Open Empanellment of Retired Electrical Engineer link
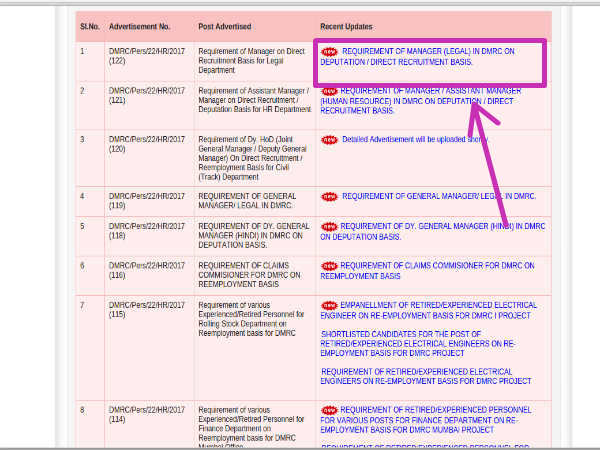 (429, 310)
